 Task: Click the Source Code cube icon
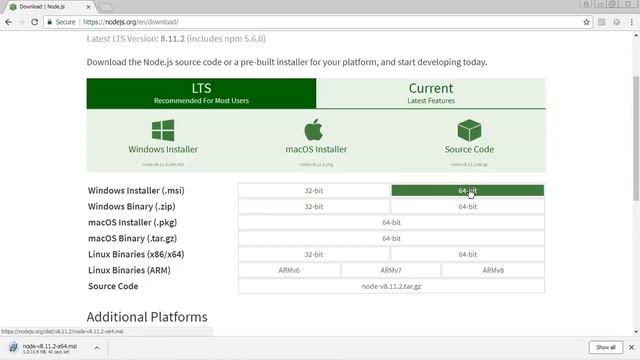pyautogui.click(x=469, y=130)
